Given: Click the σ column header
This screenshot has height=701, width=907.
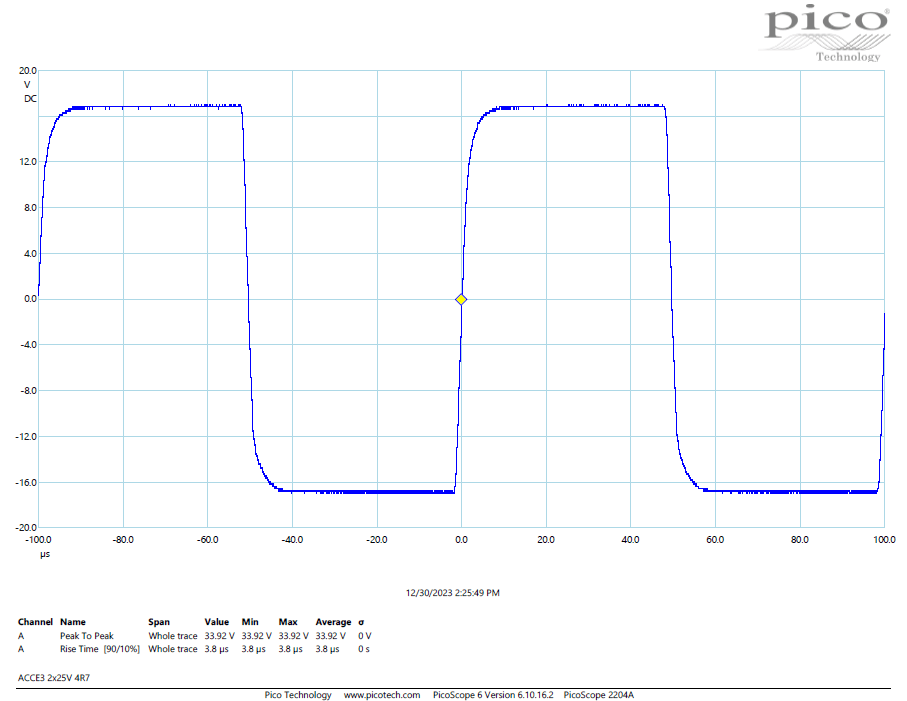Looking at the screenshot, I should click(361, 622).
